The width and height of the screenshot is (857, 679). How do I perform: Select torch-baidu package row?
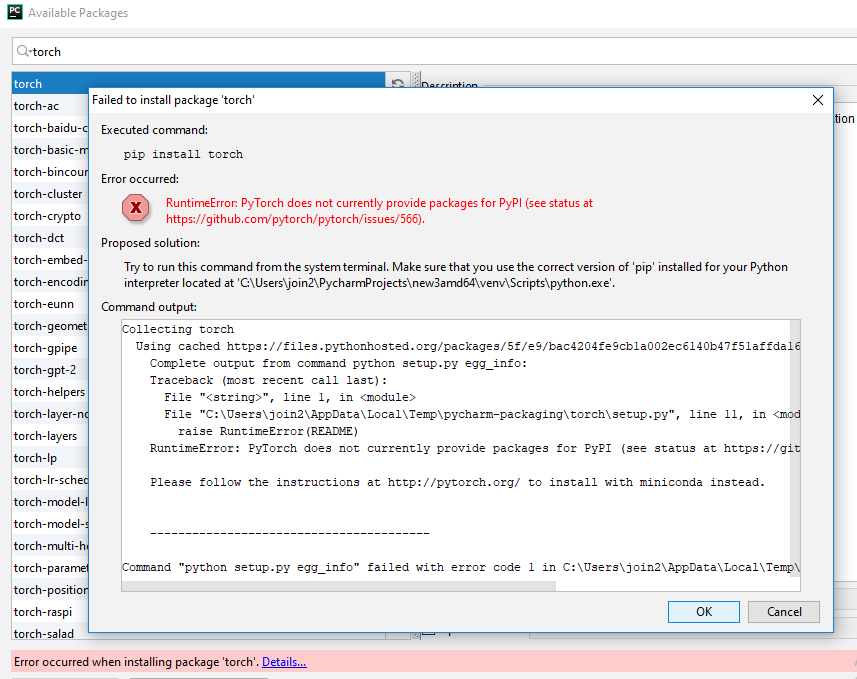50,128
